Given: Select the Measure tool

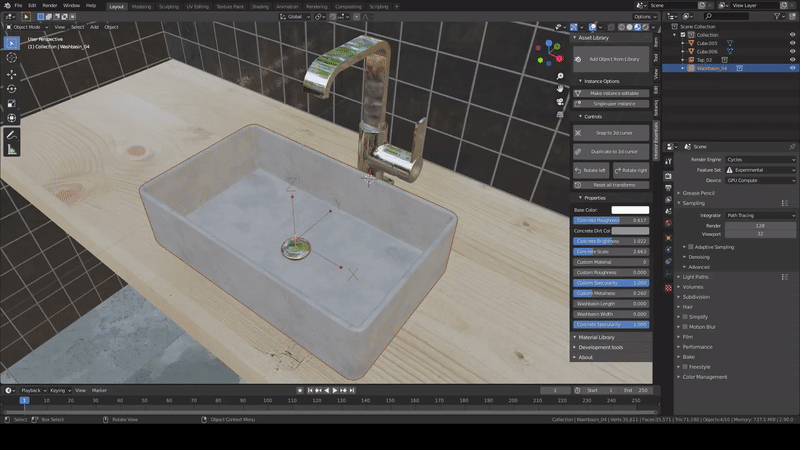Looking at the screenshot, I should (12, 149).
